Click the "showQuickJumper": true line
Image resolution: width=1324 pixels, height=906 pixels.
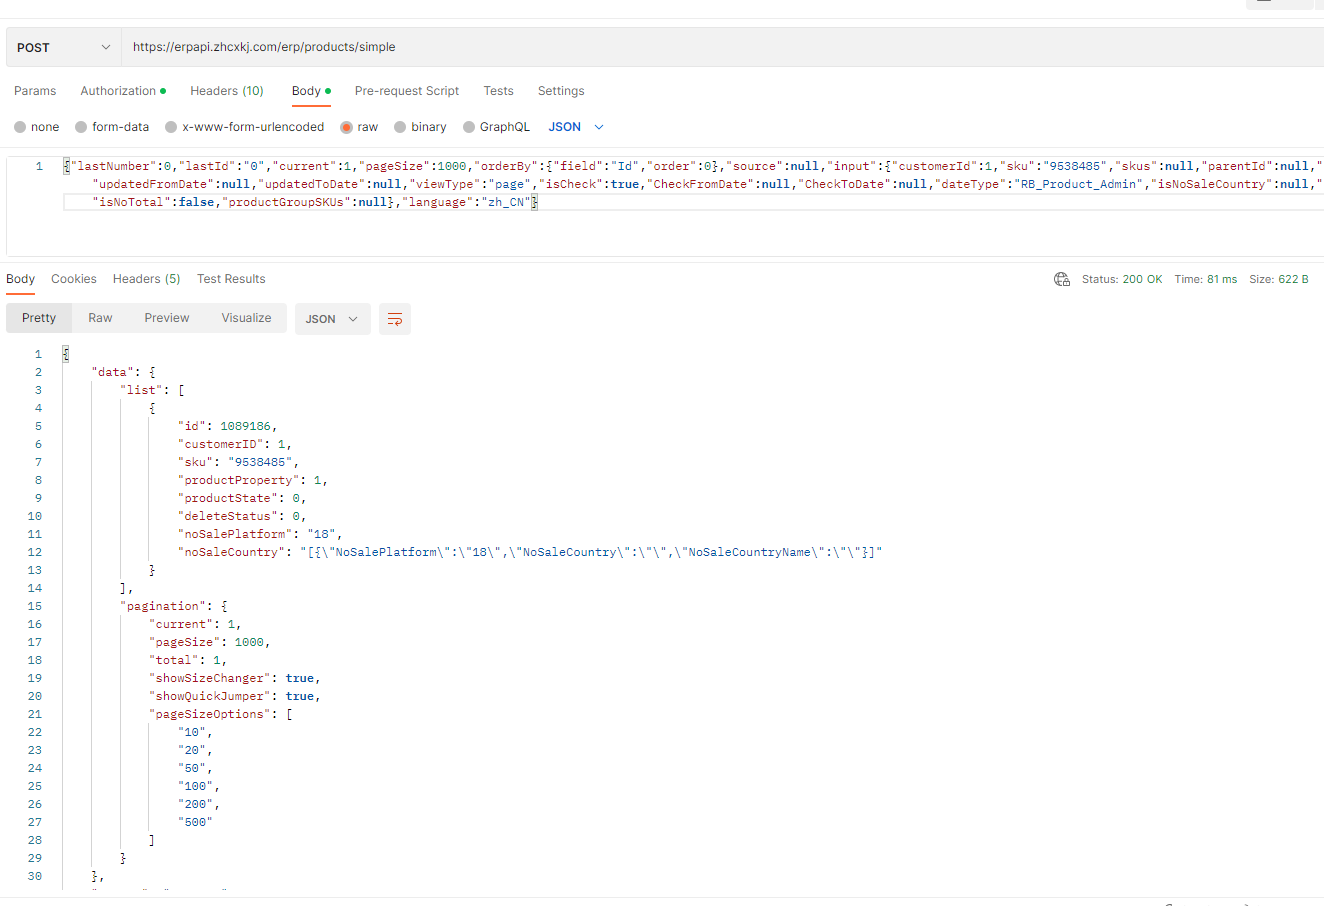[235, 696]
